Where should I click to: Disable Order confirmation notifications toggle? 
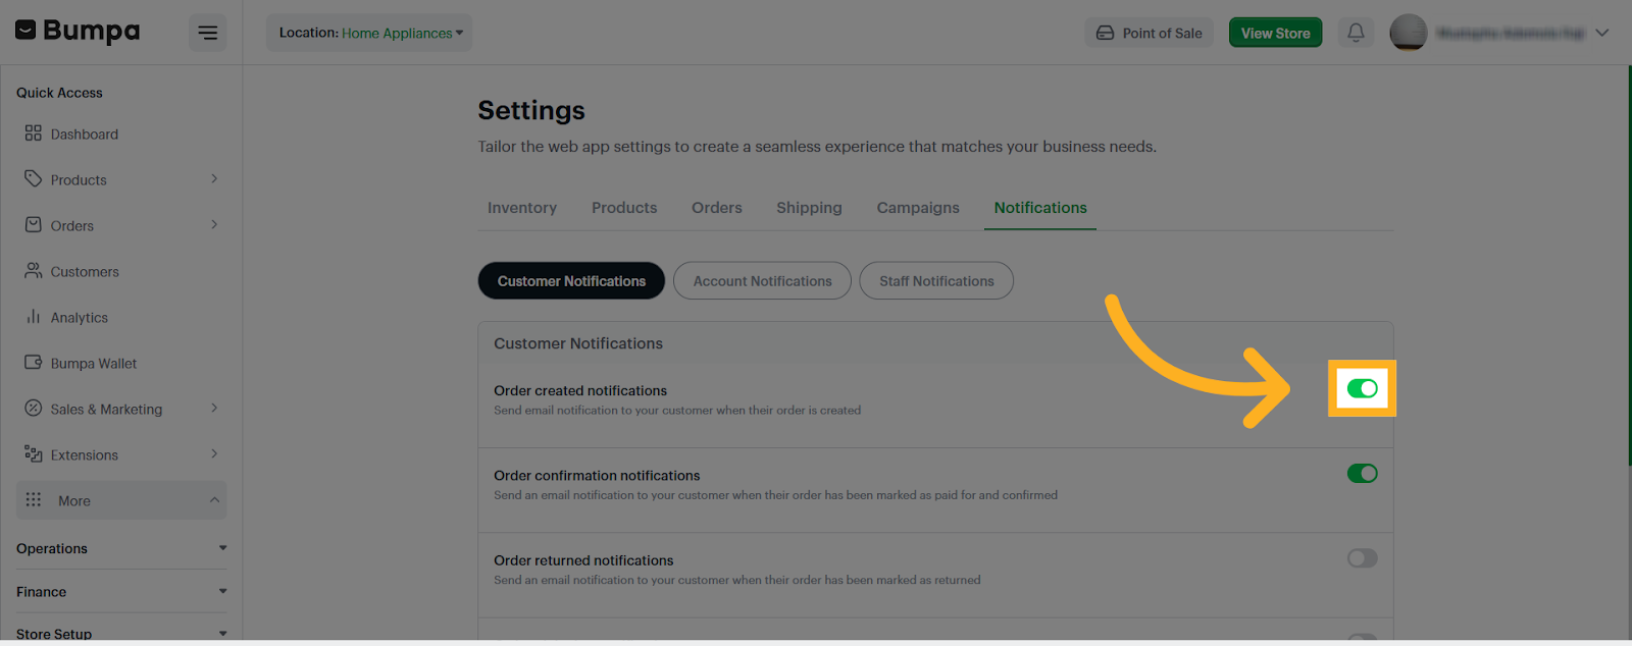(1362, 473)
